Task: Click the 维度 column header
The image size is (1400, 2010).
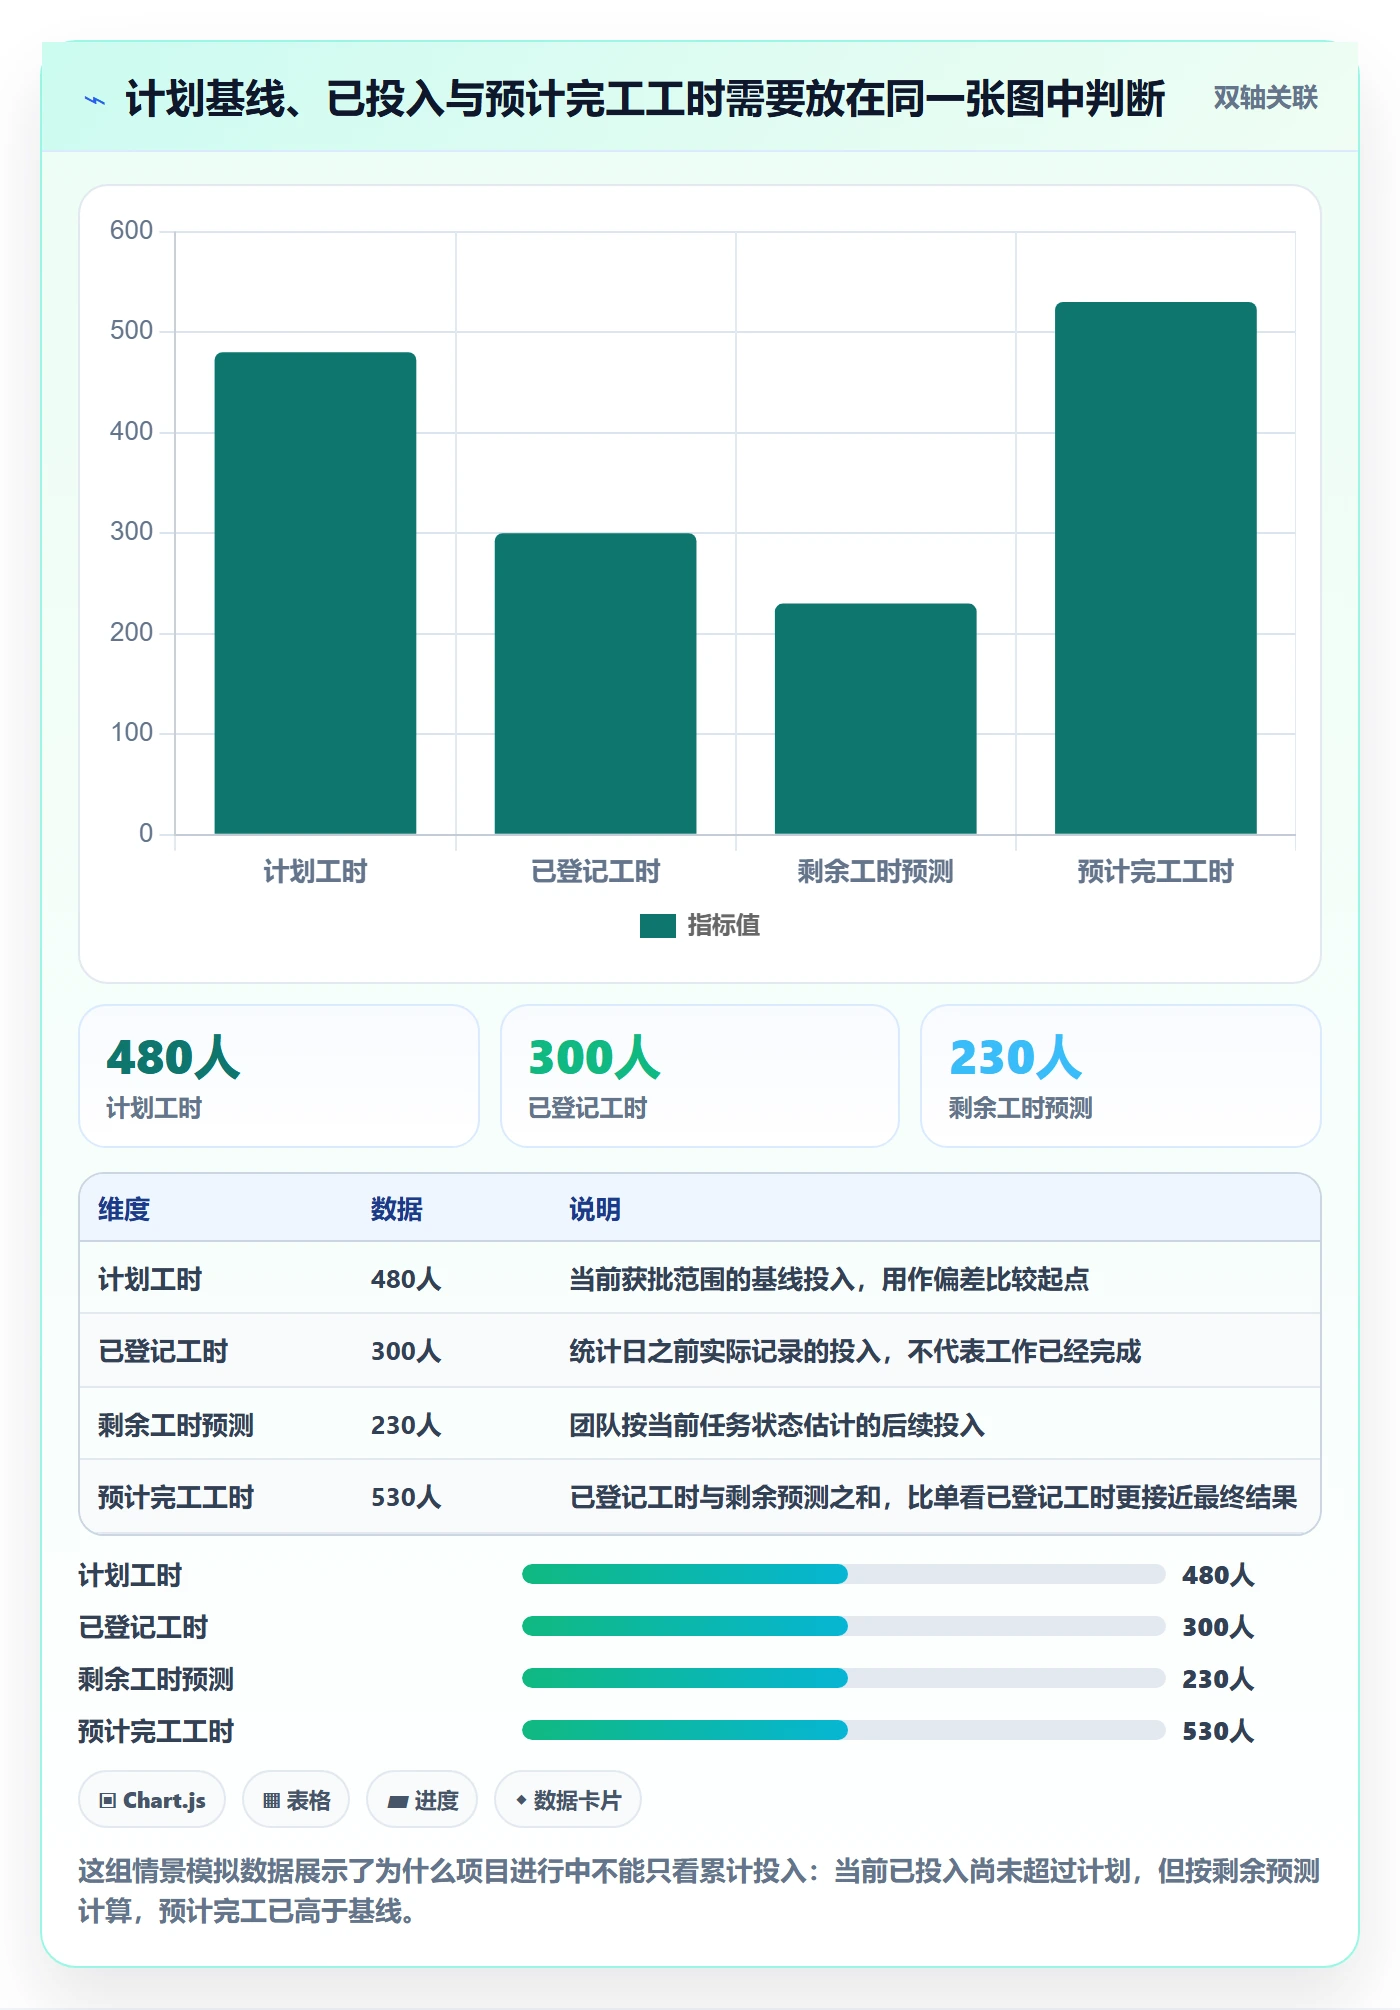Action: click(124, 1210)
